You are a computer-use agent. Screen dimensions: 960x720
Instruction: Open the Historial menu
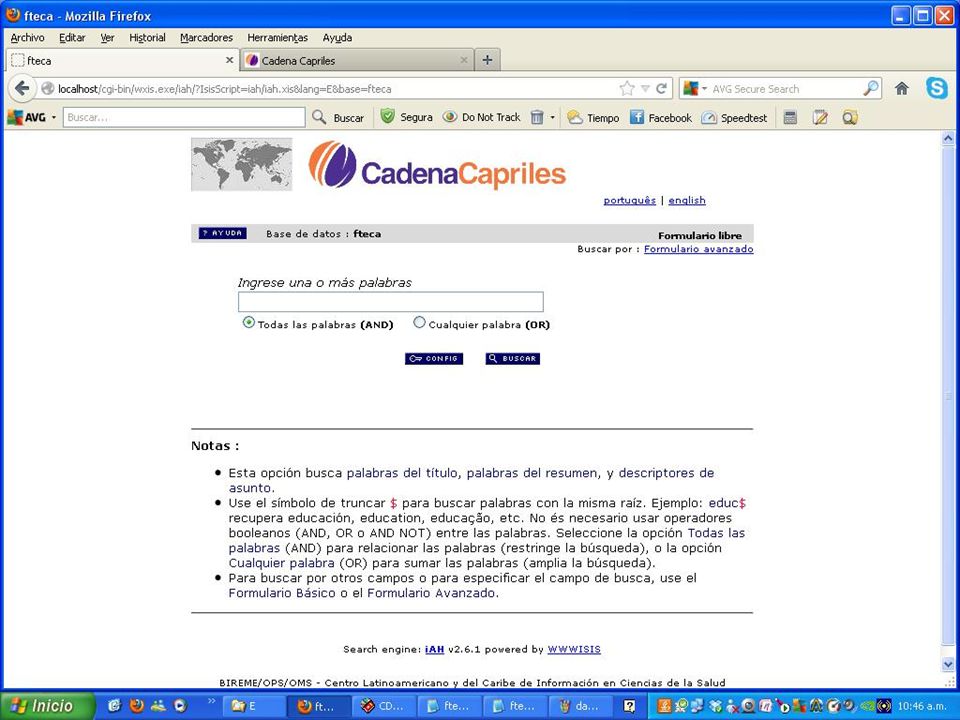pyautogui.click(x=147, y=37)
